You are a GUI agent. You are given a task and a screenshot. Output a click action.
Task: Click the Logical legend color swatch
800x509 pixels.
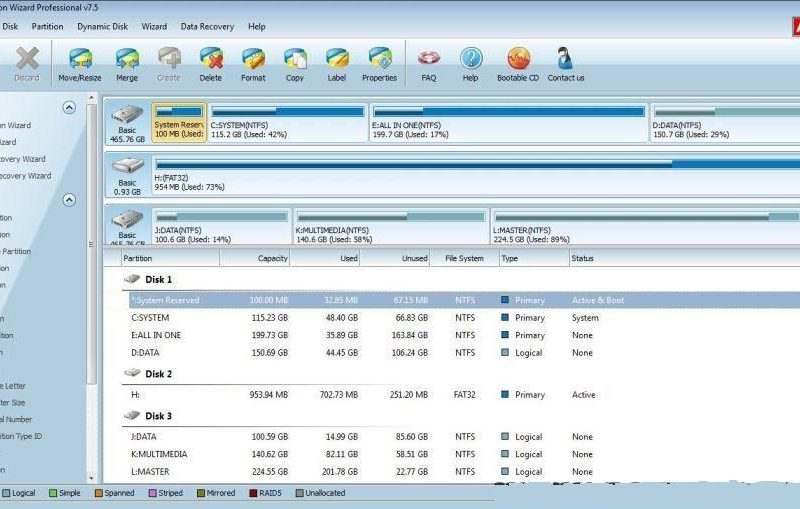pos(6,493)
